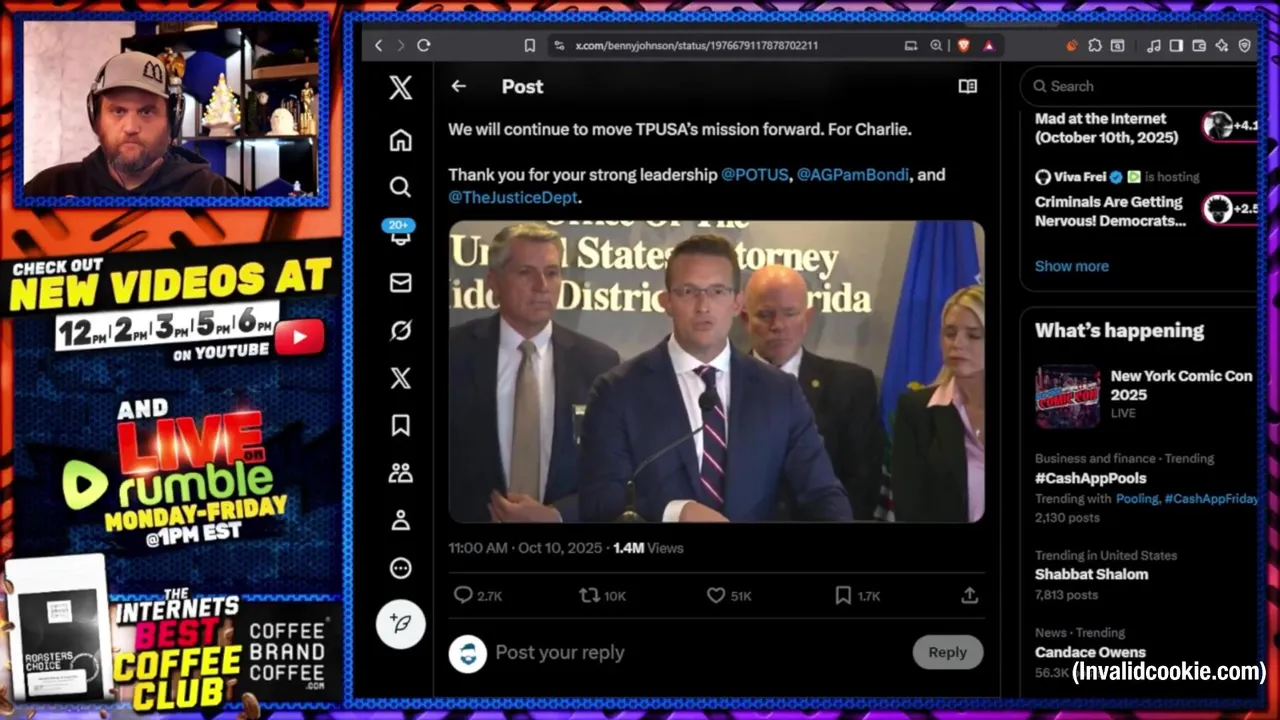This screenshot has height=720, width=1280.
Task: Toggle the browser sidebar panel icon
Action: coord(1176,45)
